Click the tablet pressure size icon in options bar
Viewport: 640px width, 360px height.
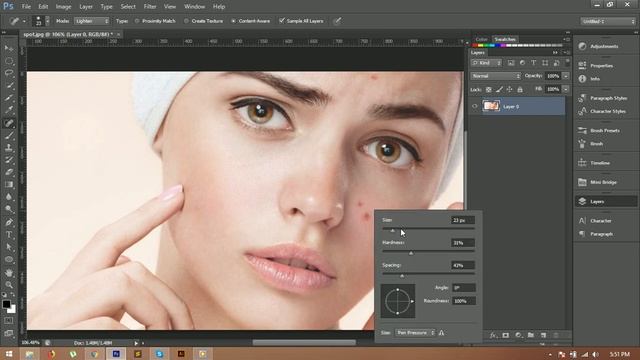[x=337, y=21]
